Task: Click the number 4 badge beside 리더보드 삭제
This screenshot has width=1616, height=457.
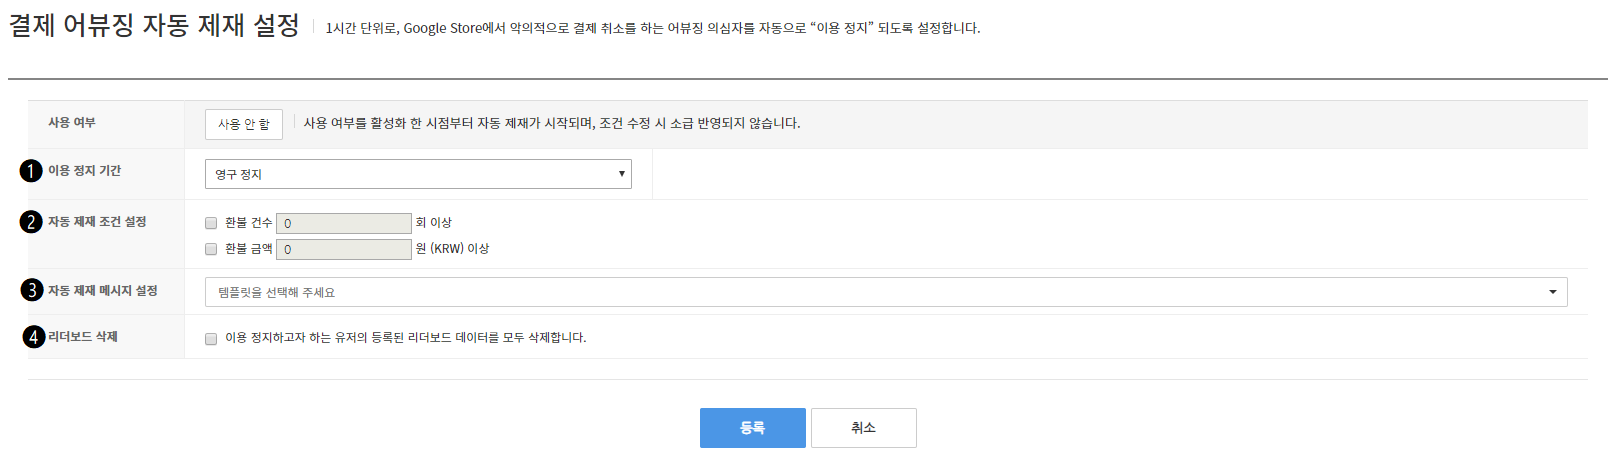Action: coord(34,337)
